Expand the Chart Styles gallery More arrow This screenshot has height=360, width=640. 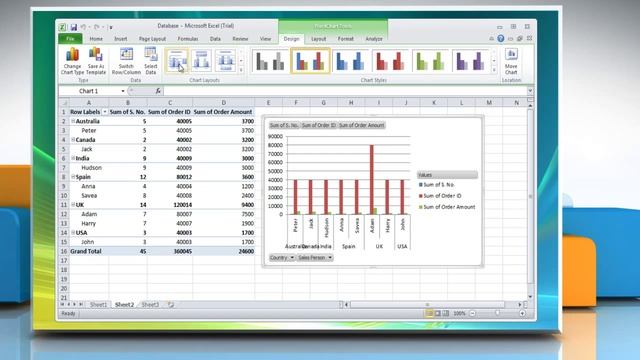tap(494, 70)
